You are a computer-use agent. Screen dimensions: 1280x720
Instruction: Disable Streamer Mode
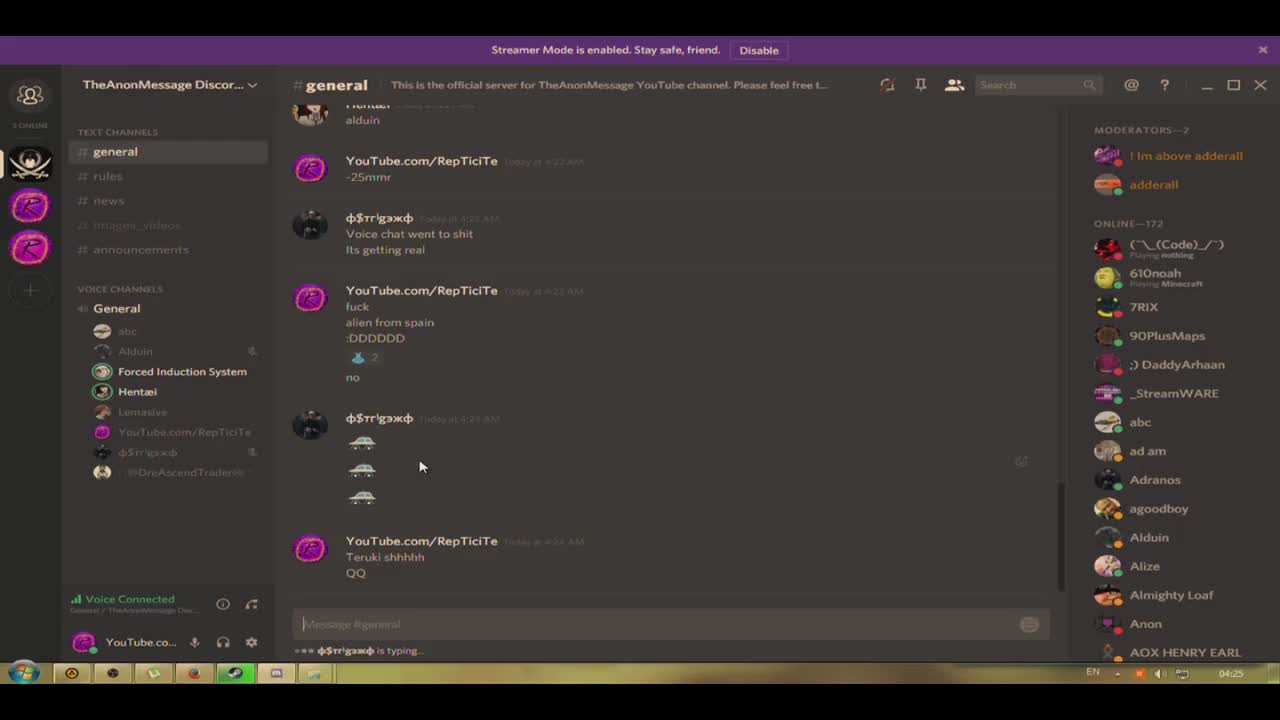[759, 50]
